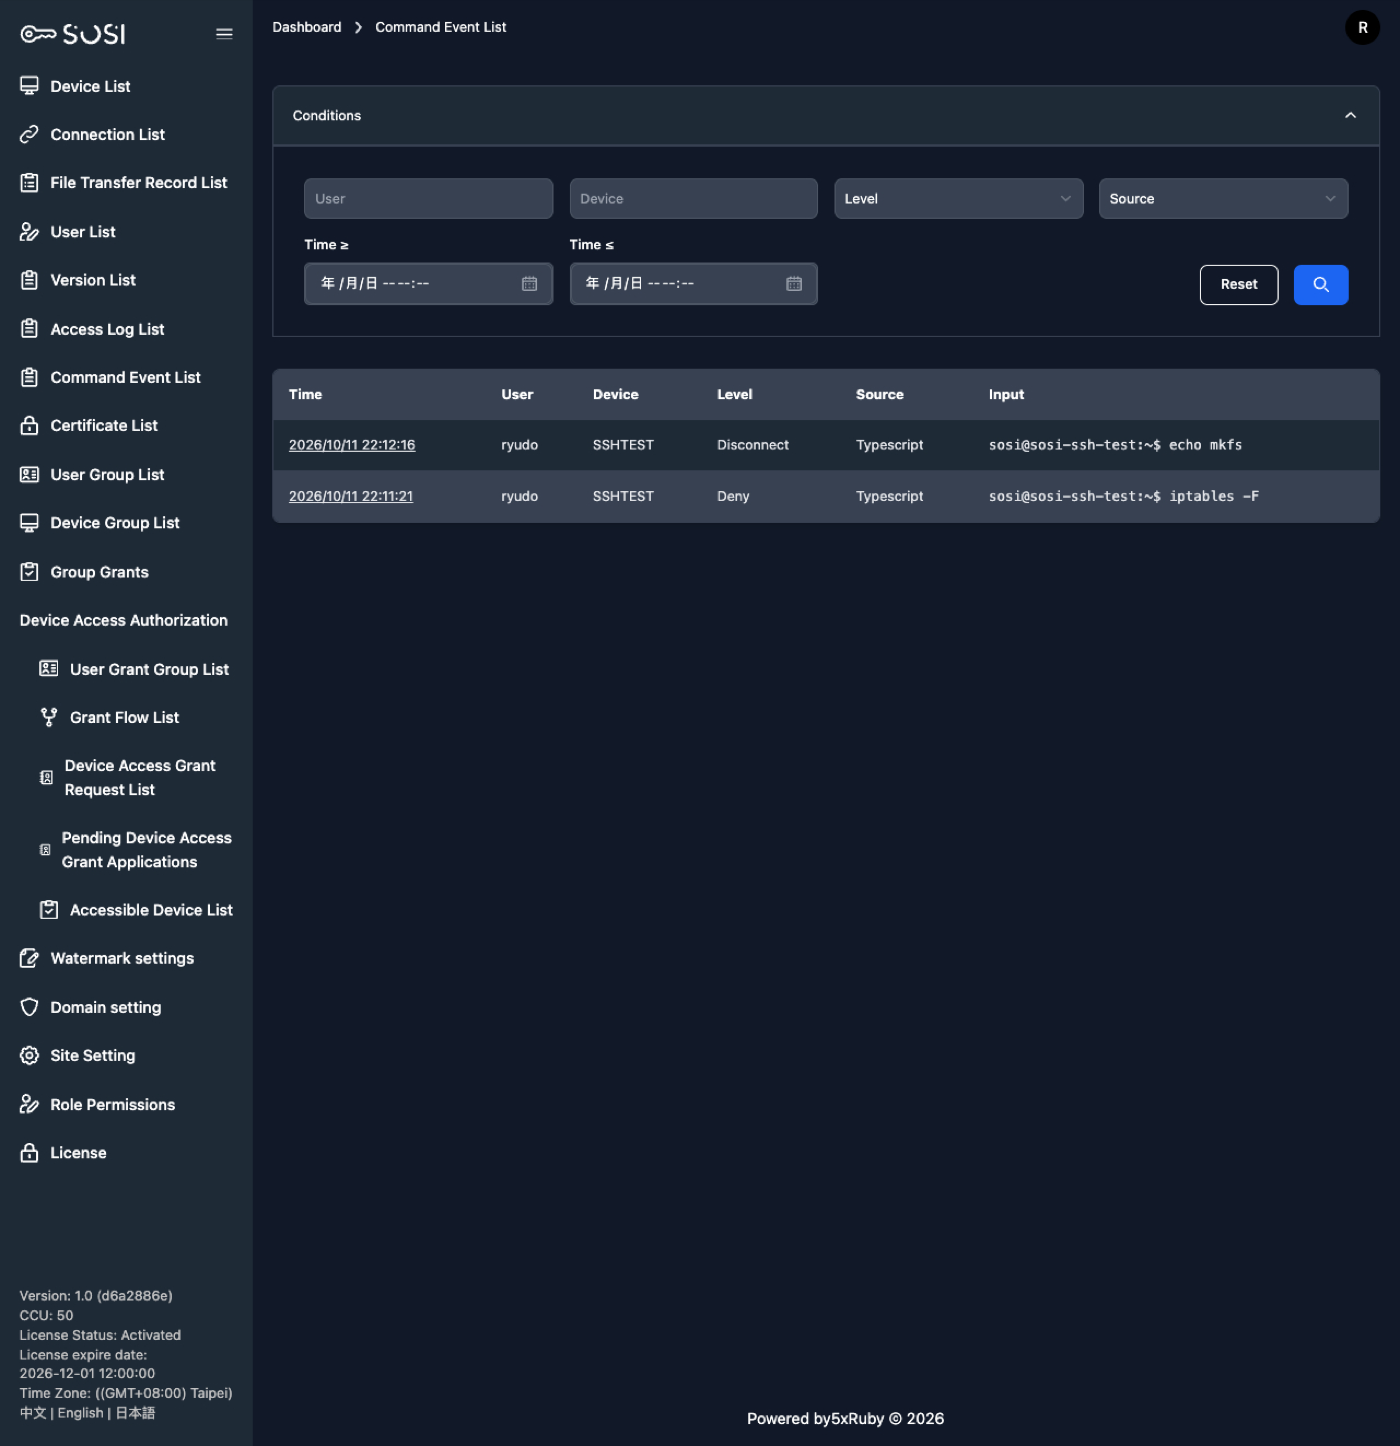1400x1446 pixels.
Task: Click the Reset button
Action: (x=1238, y=285)
